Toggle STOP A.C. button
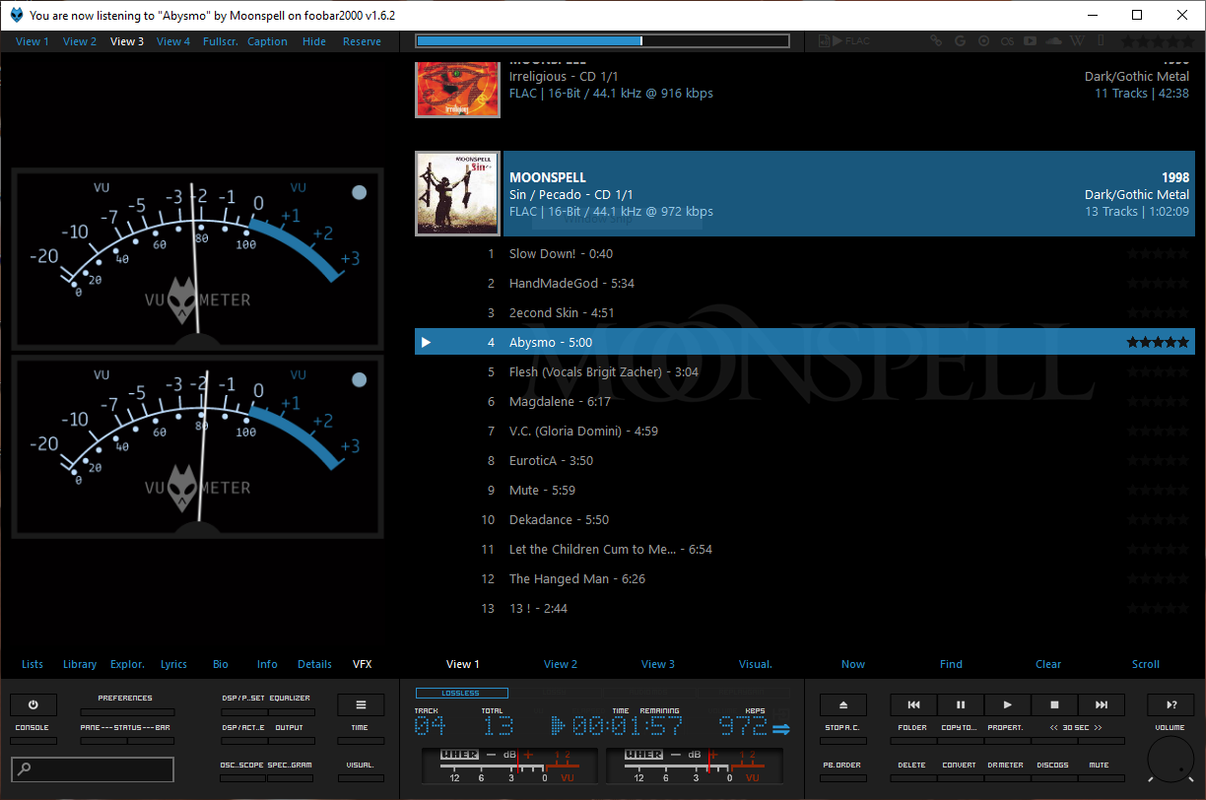1206x800 pixels. (x=843, y=733)
